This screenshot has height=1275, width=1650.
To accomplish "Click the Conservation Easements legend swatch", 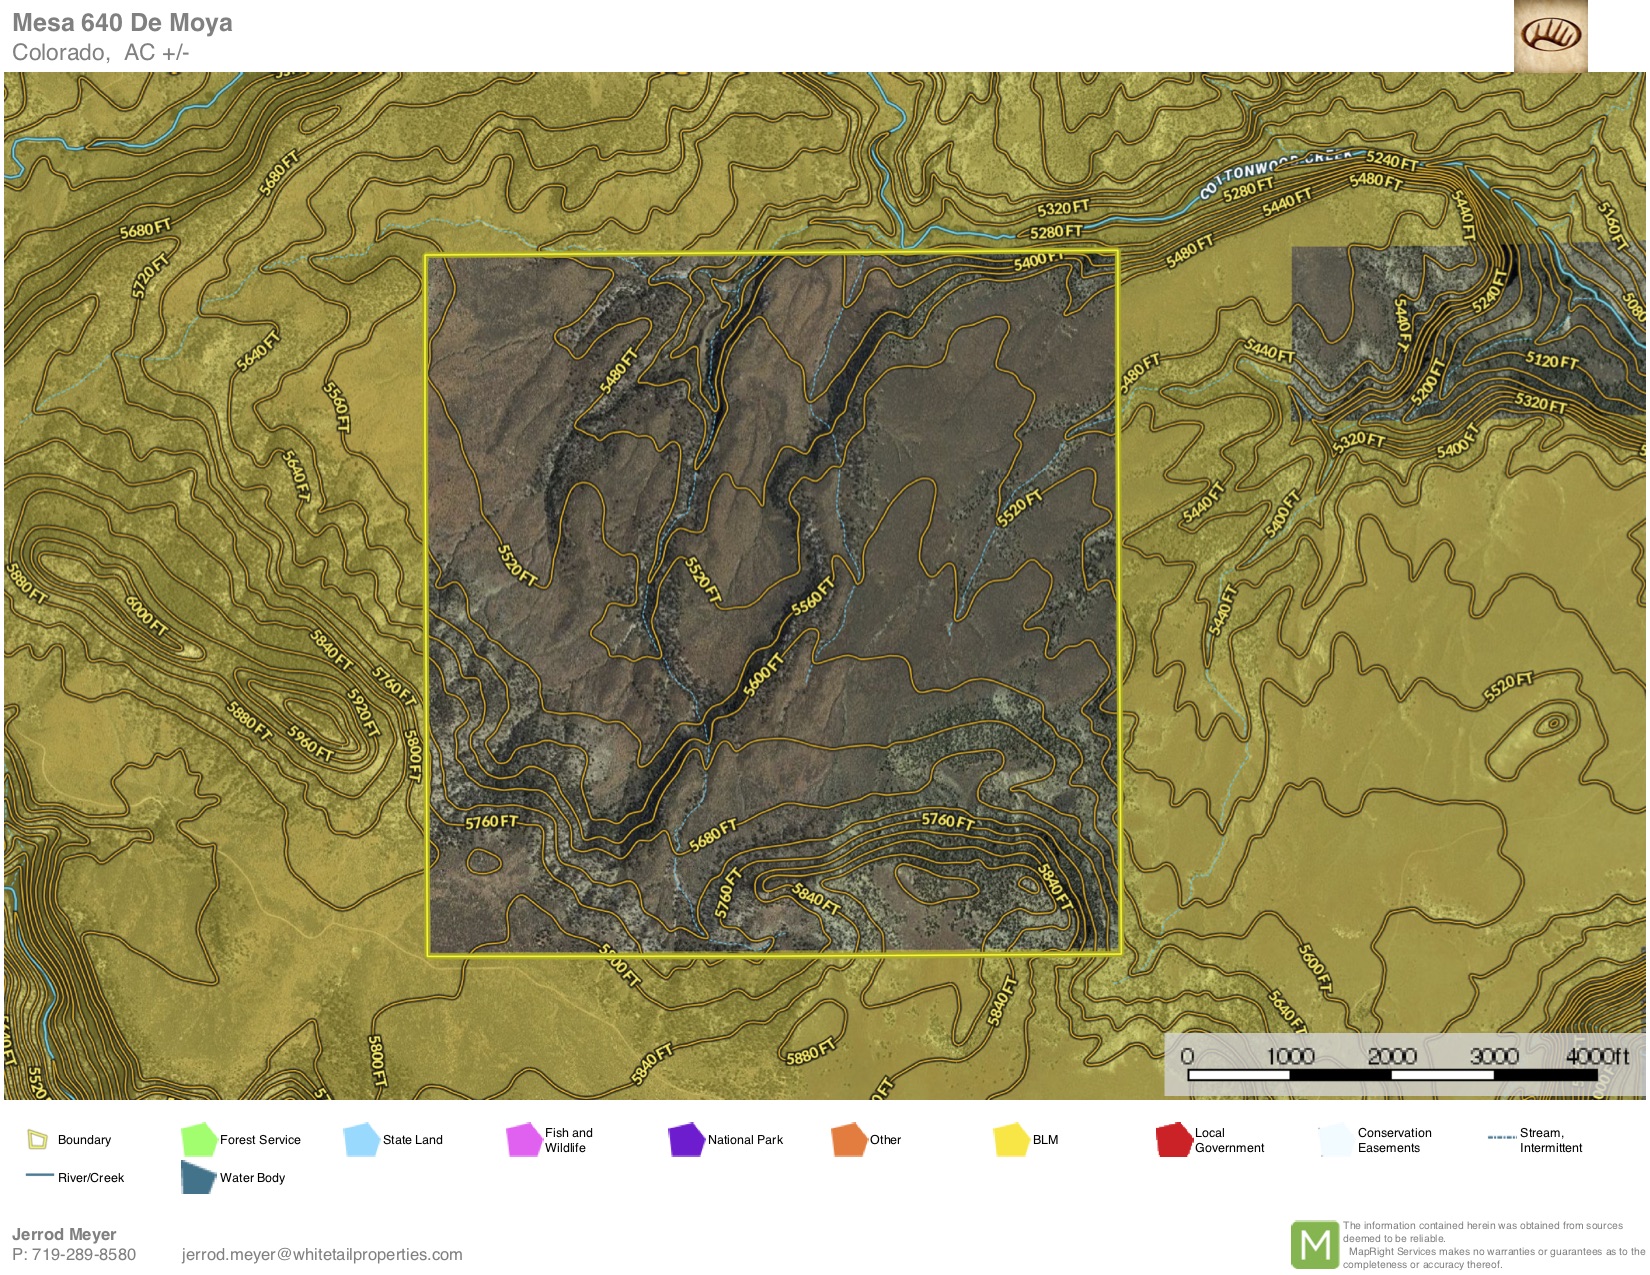I will point(1336,1140).
